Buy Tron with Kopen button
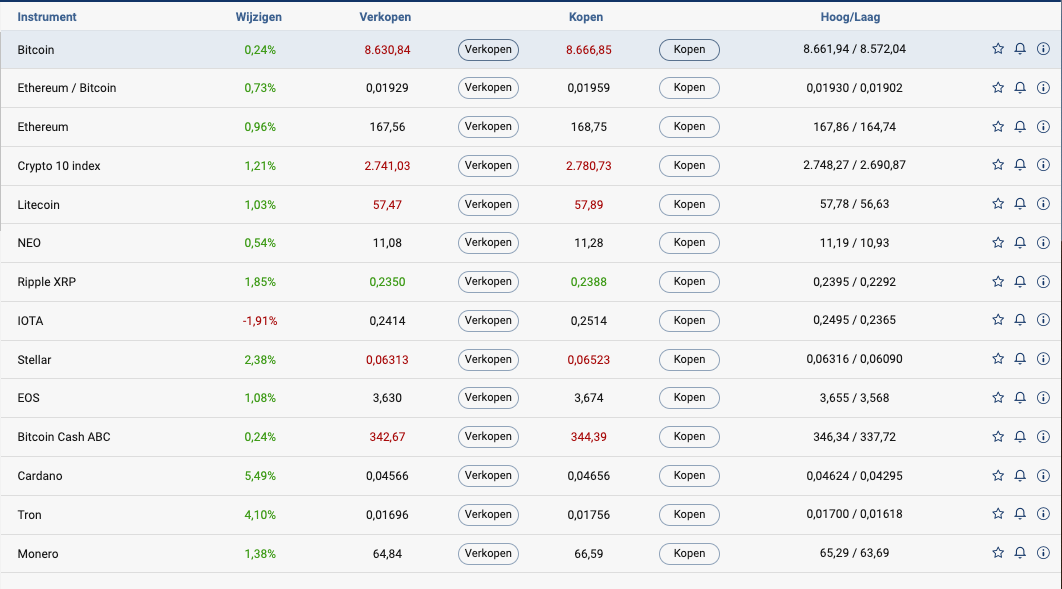 pos(689,515)
